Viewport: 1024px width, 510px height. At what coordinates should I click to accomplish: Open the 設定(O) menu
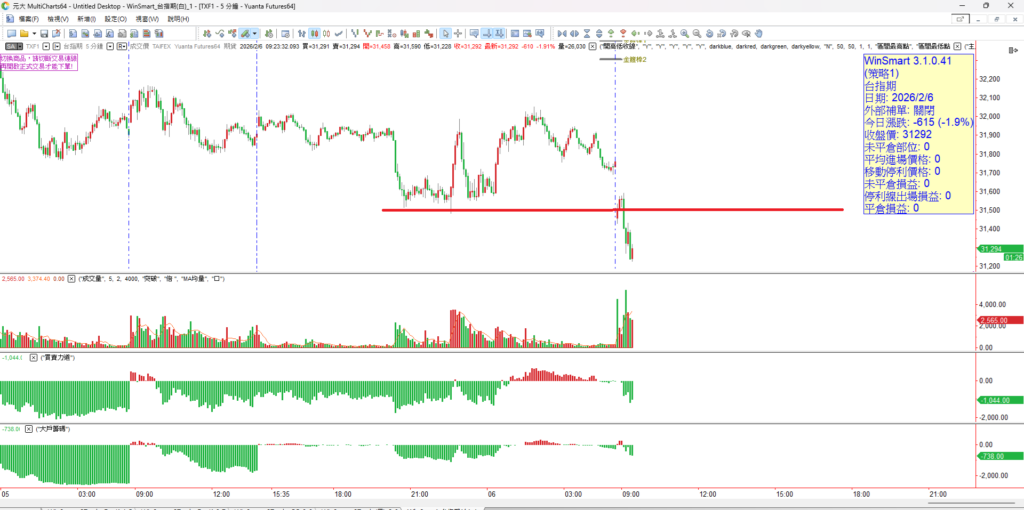116,19
